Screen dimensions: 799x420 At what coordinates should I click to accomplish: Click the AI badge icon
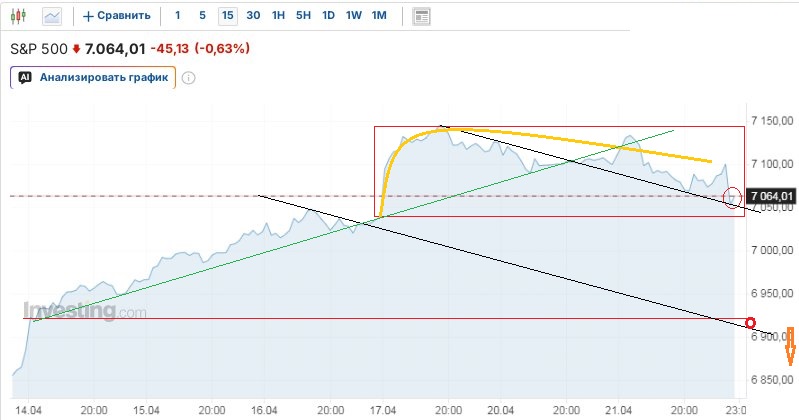[x=25, y=77]
